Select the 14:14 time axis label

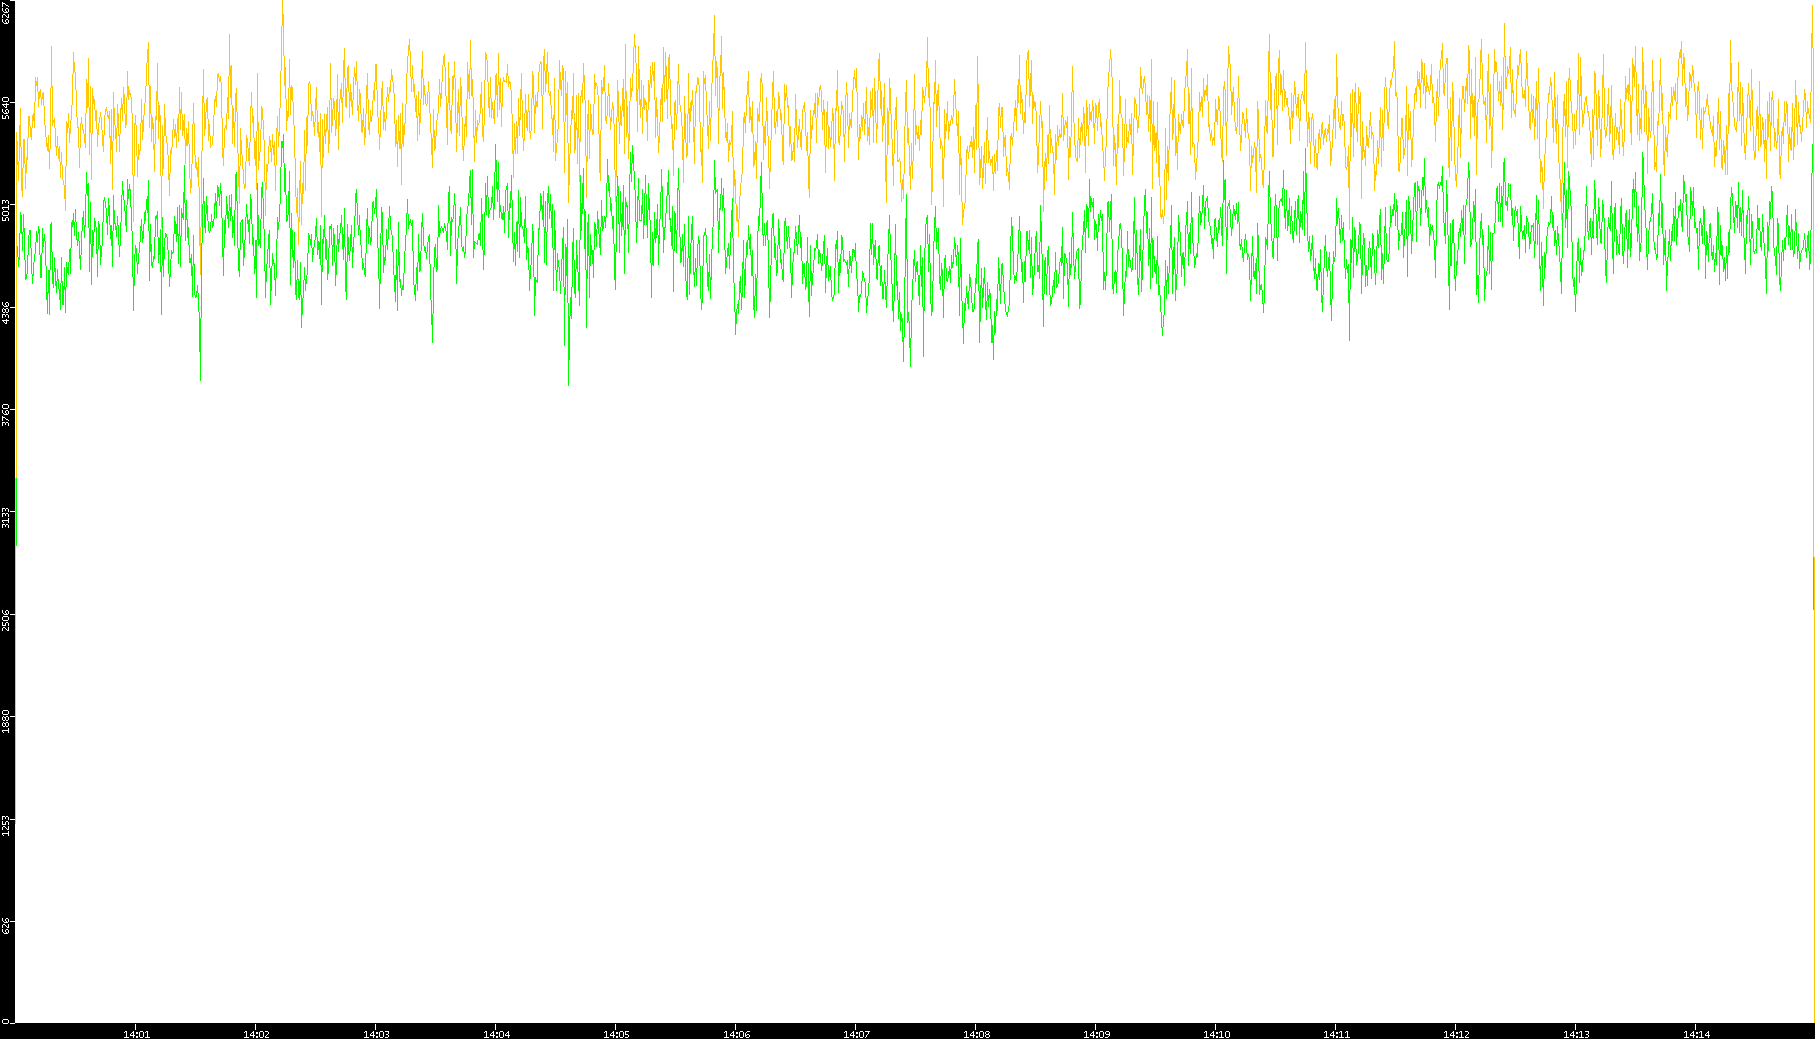pos(1696,1033)
